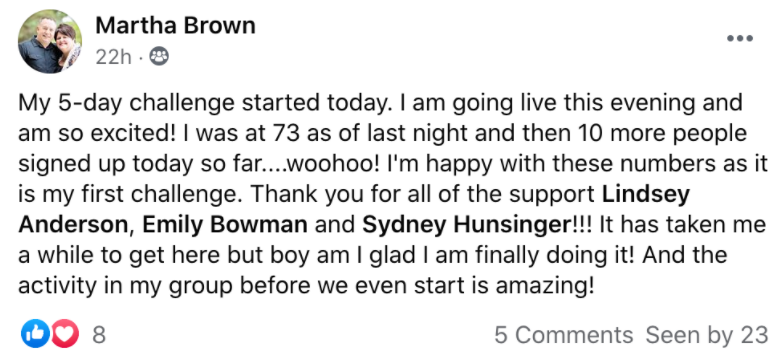
Task: Click tagged name Lindsey at line end
Action: tap(646, 196)
